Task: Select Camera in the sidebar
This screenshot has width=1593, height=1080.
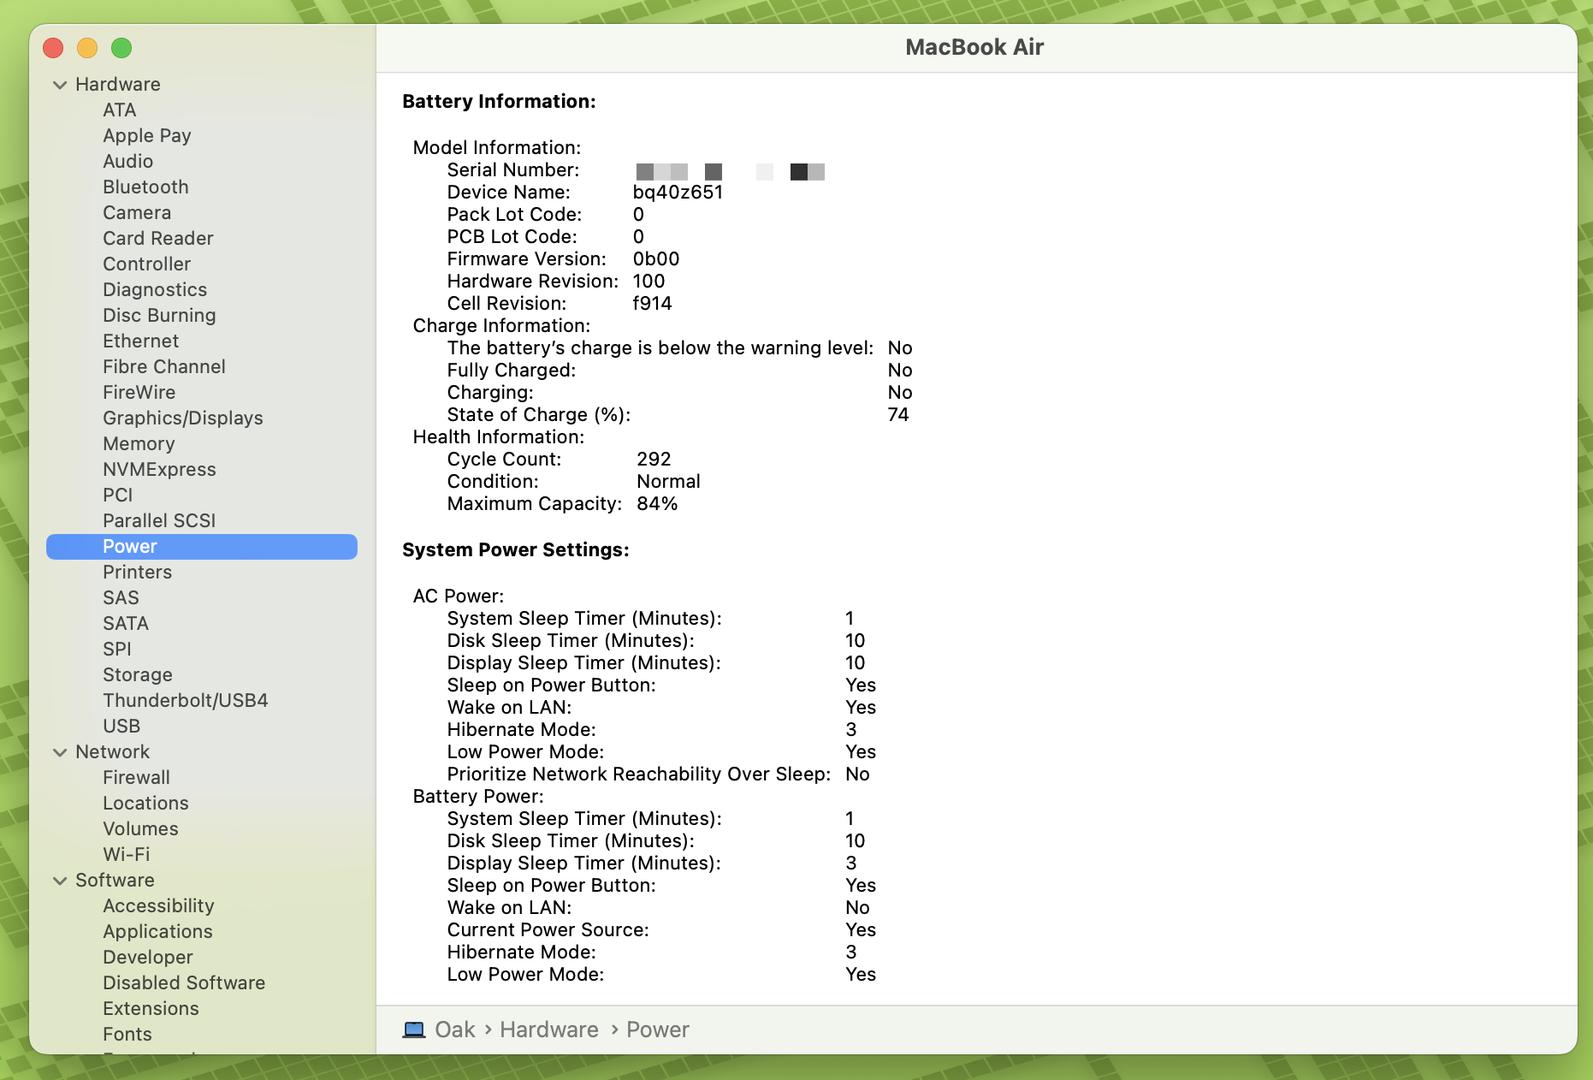Action: click(137, 213)
